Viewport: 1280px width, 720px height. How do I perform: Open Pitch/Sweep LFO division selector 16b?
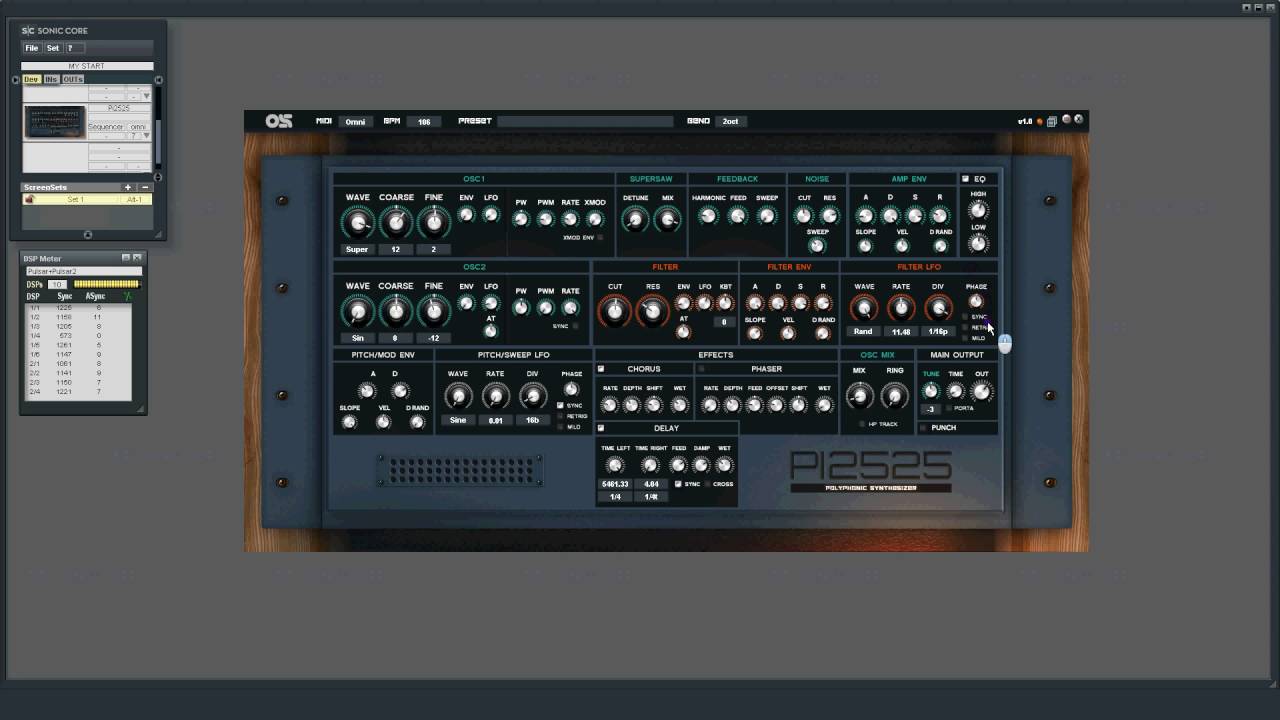532,420
